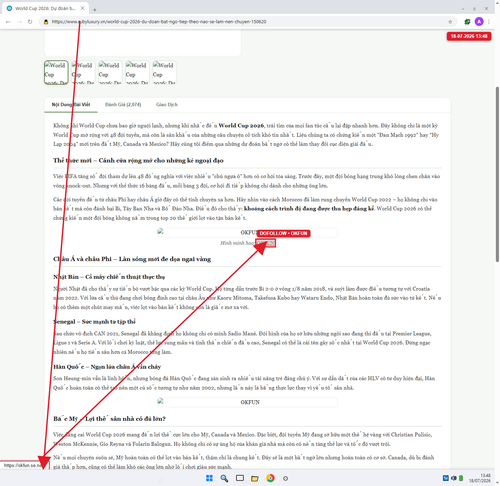Open the extensions puzzle icon
The height and width of the screenshot is (486, 500).
467,22
